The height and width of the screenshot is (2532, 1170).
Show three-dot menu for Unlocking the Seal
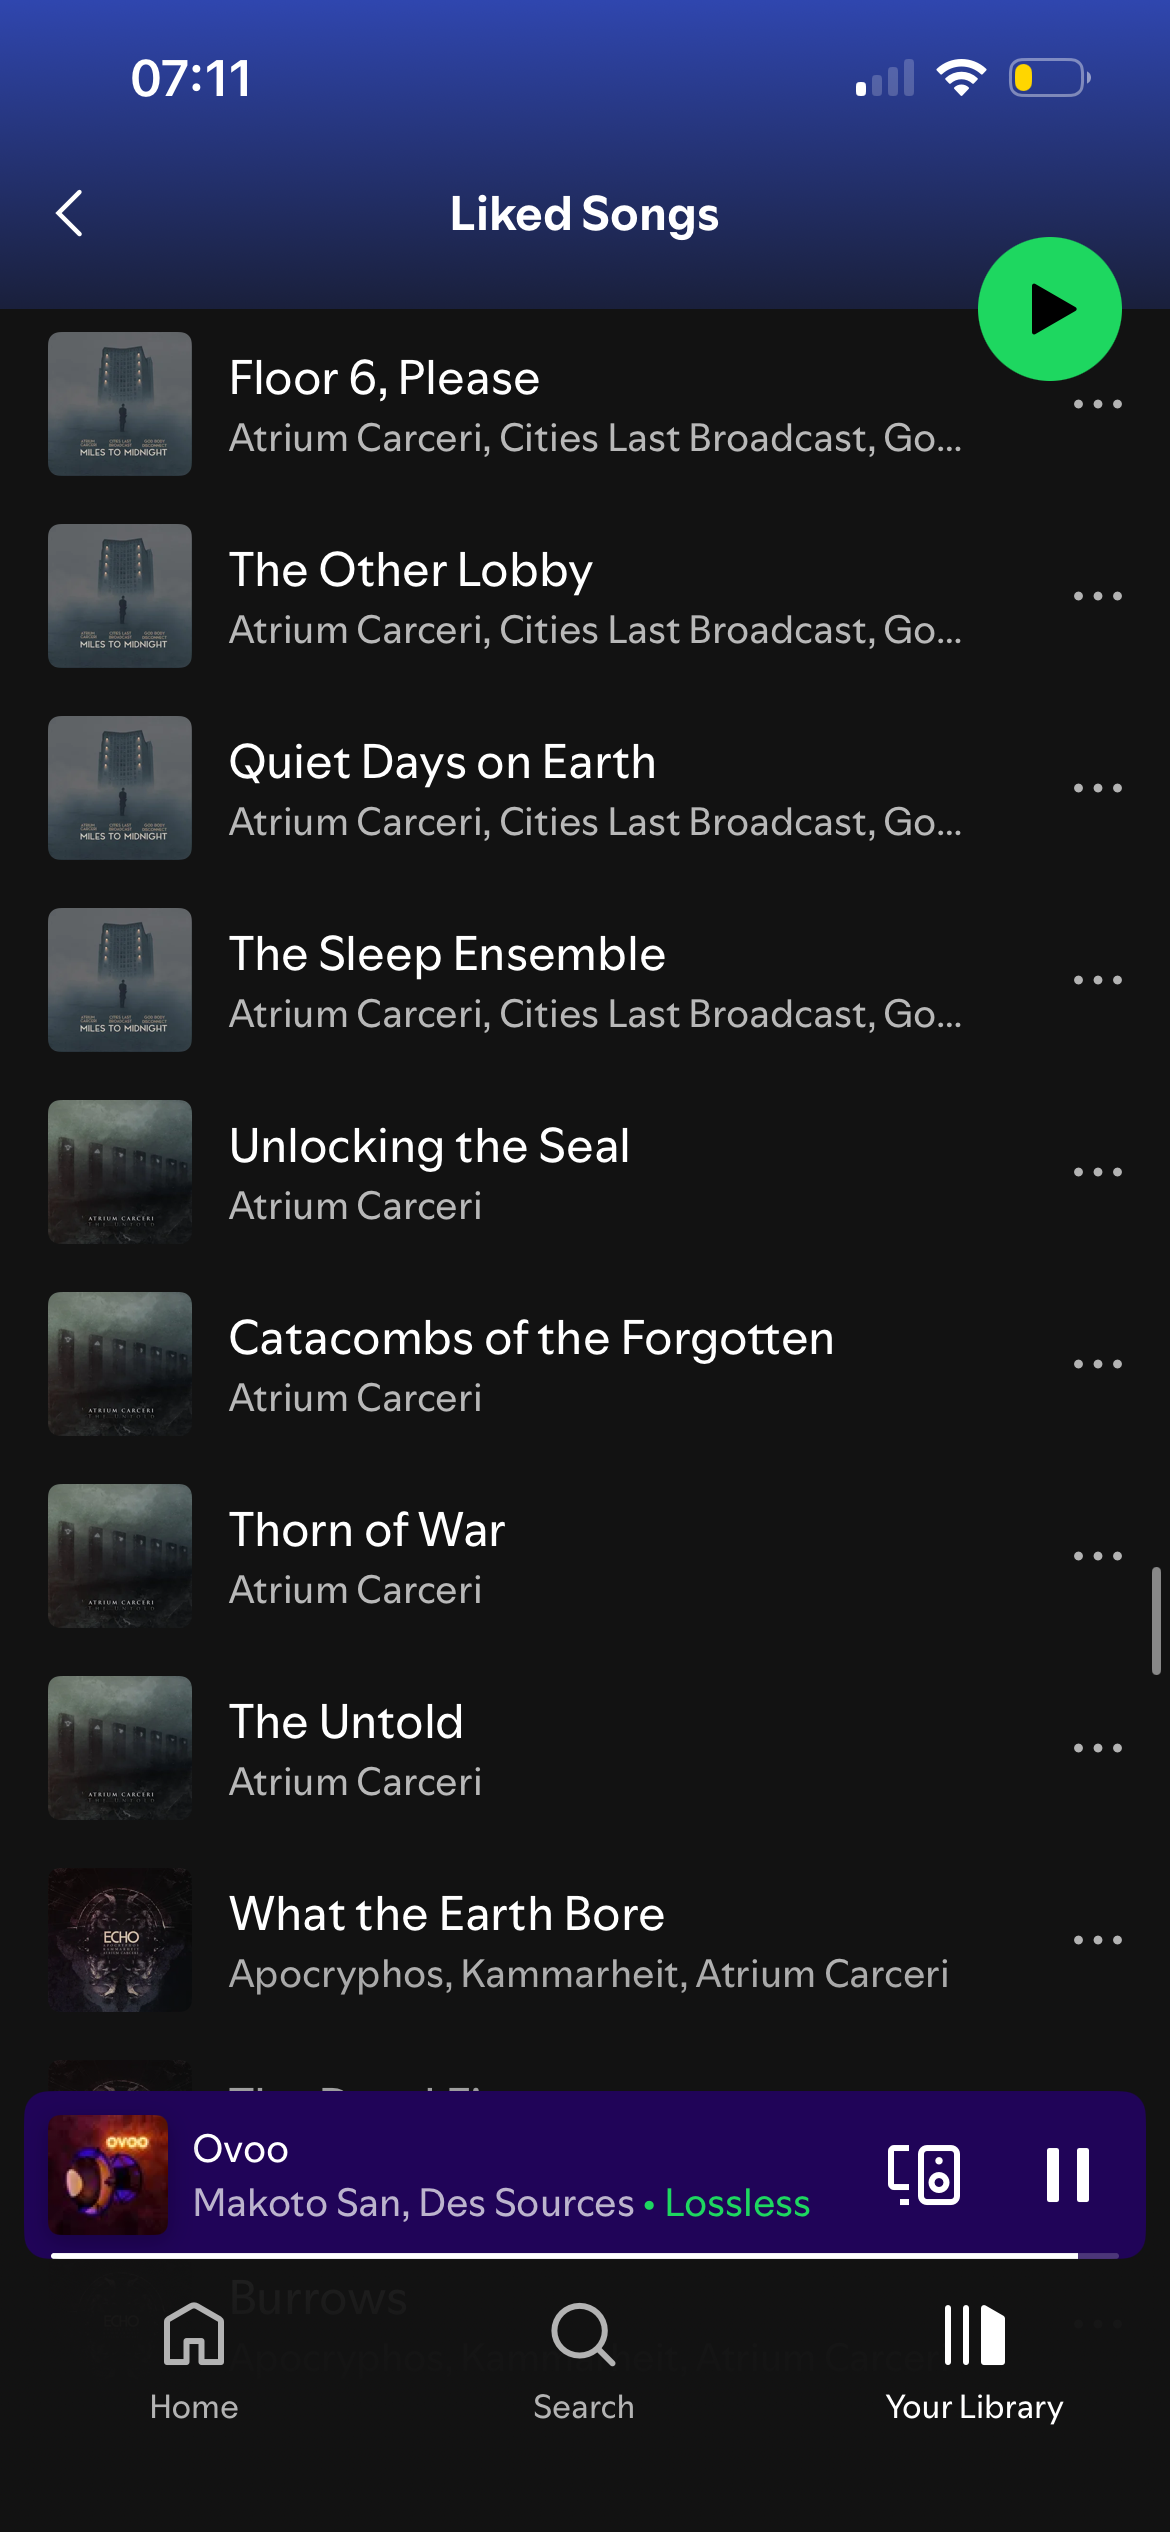click(1097, 1172)
